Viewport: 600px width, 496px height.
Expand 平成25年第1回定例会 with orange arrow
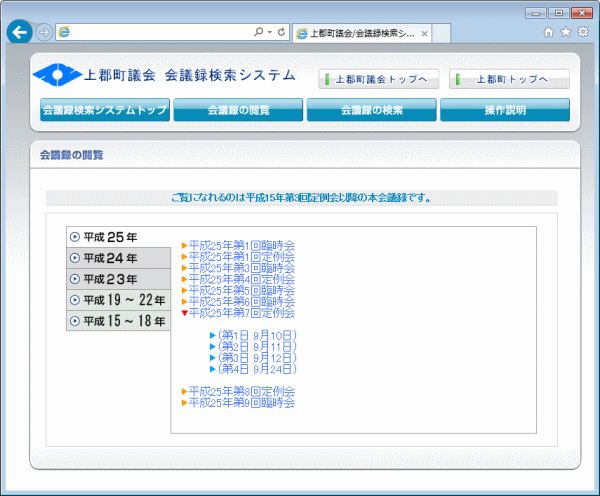tap(184, 256)
